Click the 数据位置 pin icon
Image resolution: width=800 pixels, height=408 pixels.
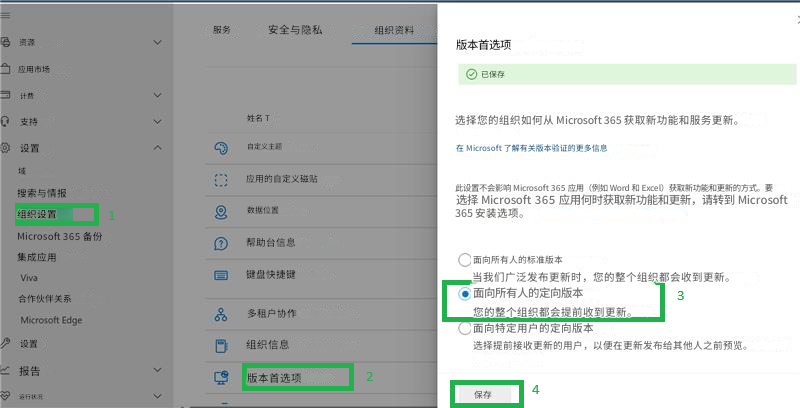(221, 212)
